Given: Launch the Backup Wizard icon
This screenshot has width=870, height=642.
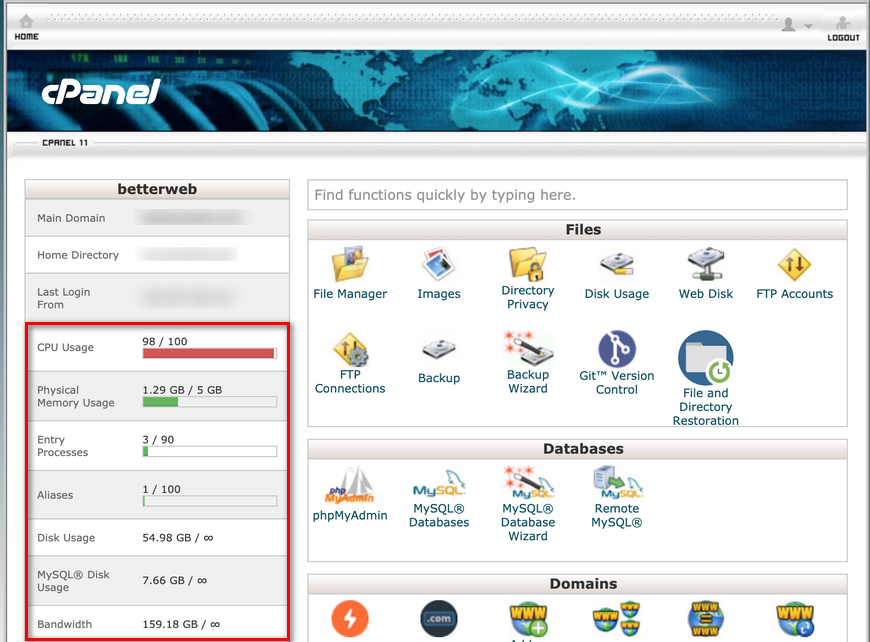Looking at the screenshot, I should 528,348.
